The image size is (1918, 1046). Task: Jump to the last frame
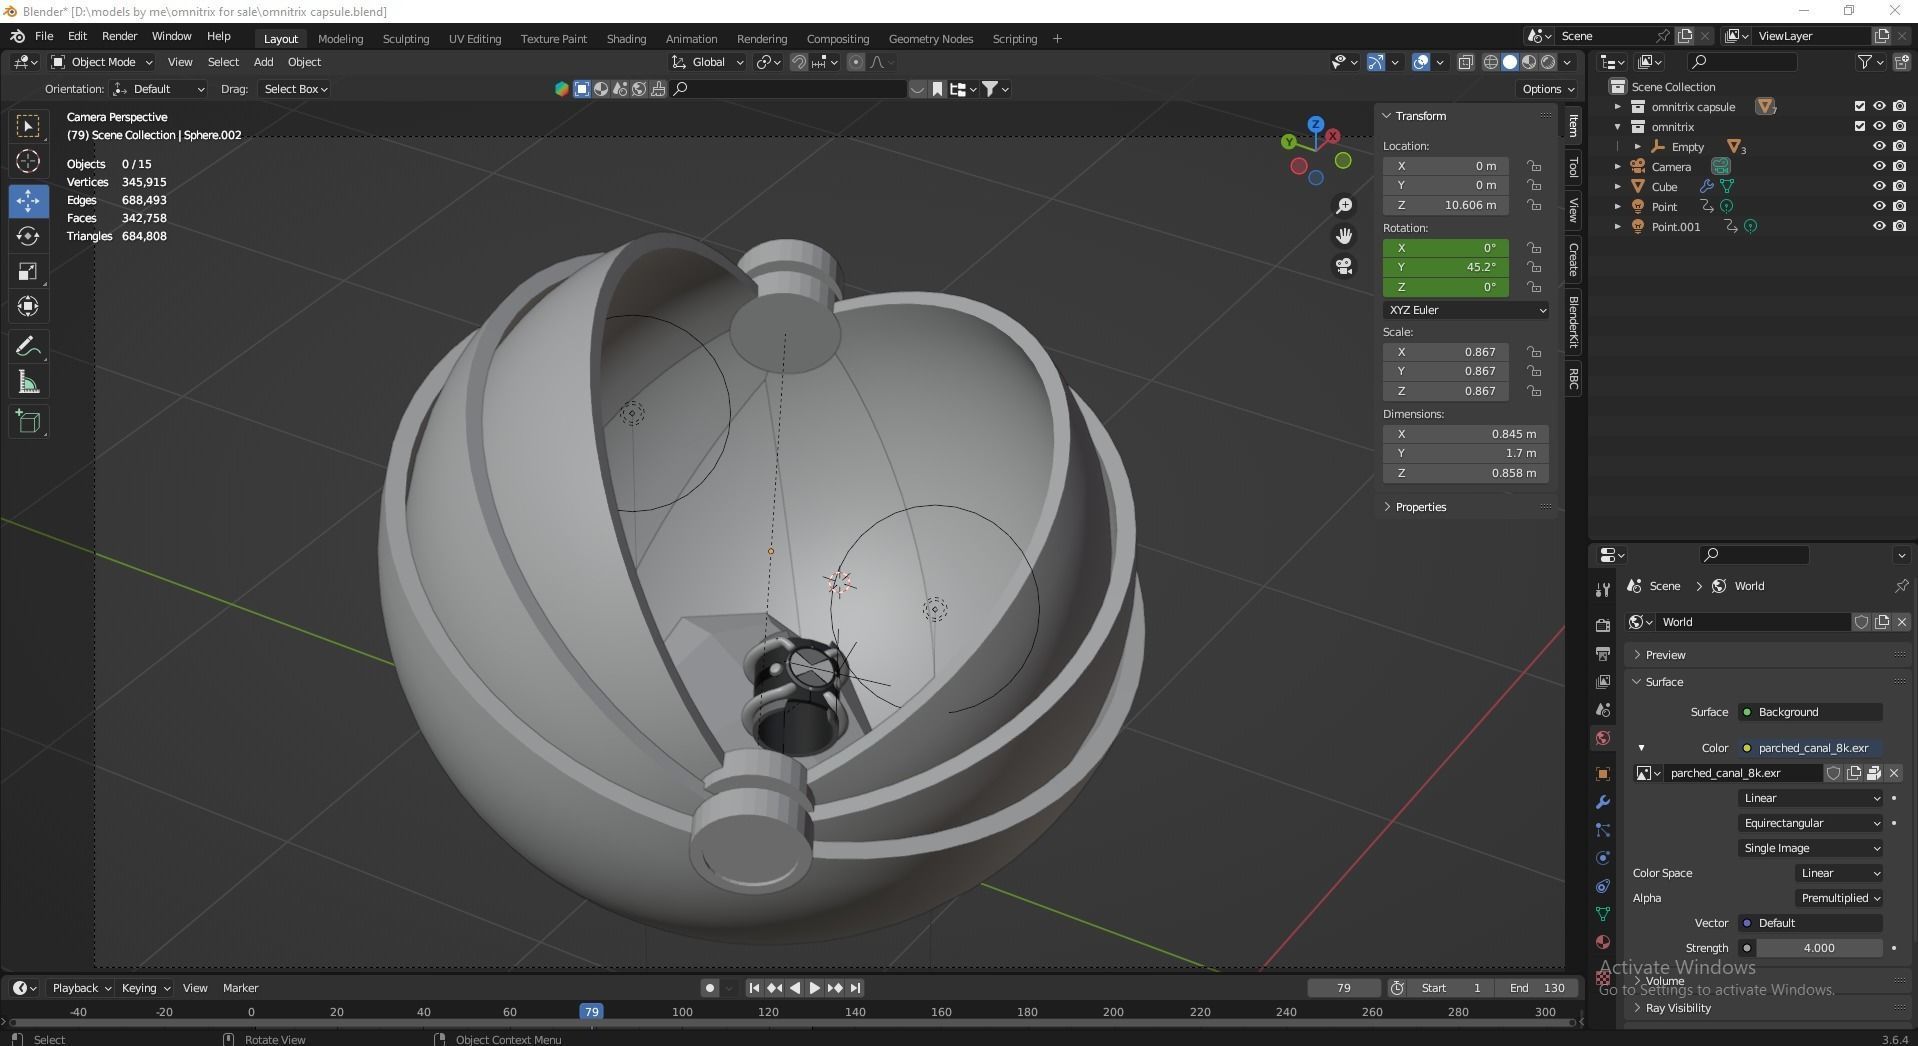[856, 988]
